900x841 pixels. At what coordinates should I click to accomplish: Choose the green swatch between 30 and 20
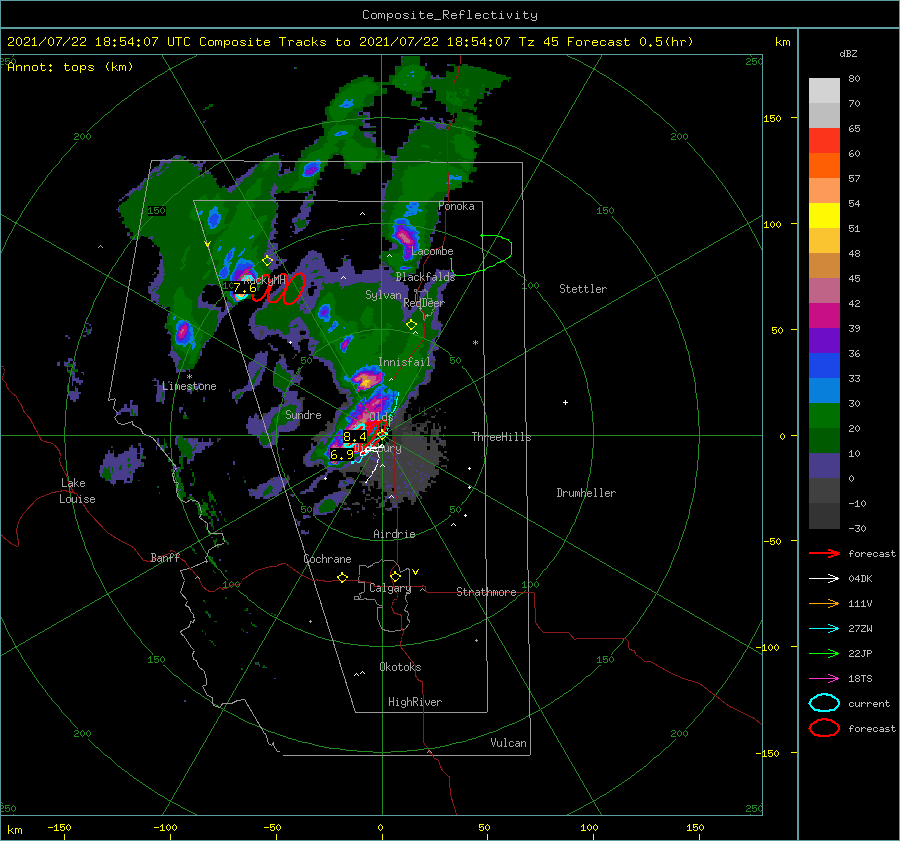click(x=824, y=416)
